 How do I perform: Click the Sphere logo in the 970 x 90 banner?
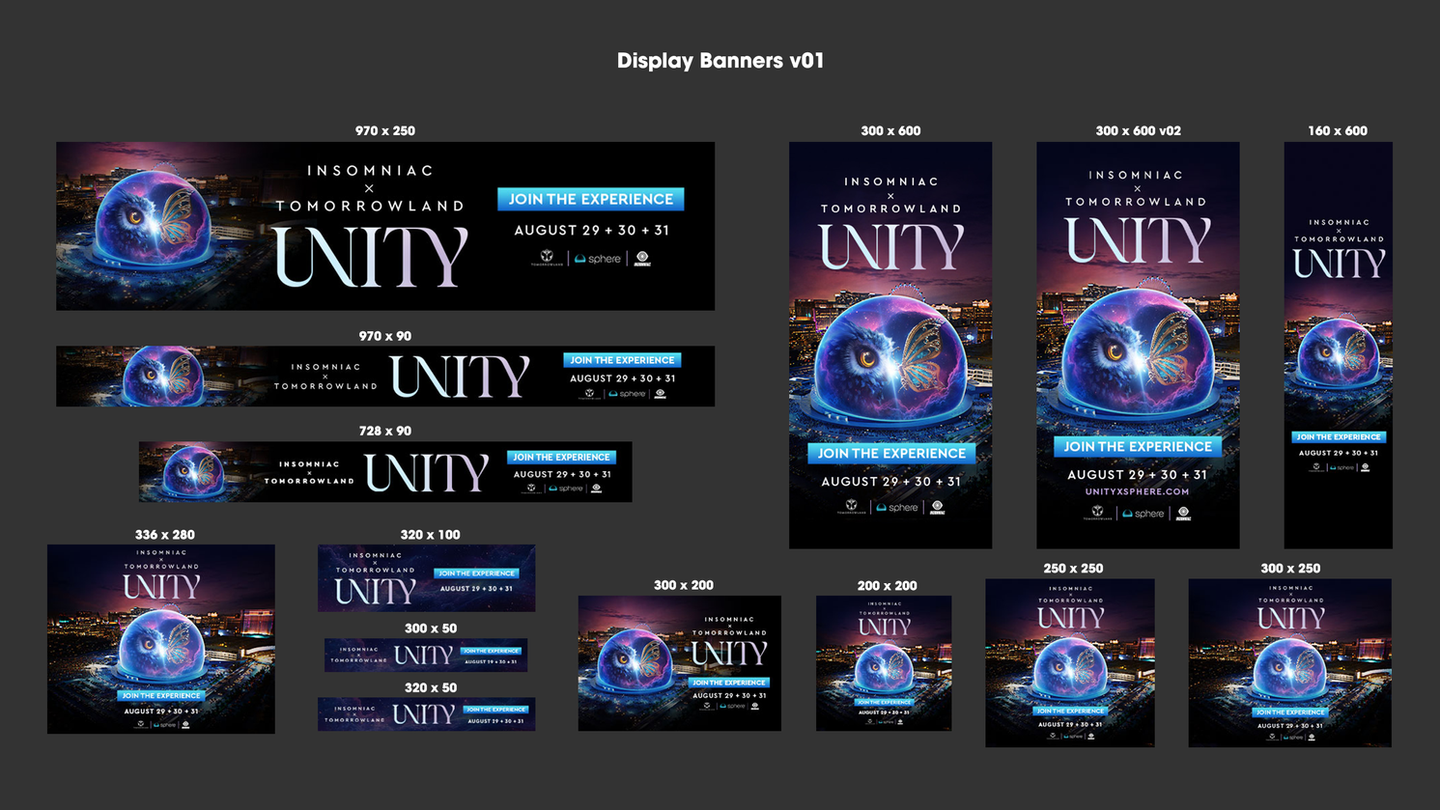tap(627, 394)
